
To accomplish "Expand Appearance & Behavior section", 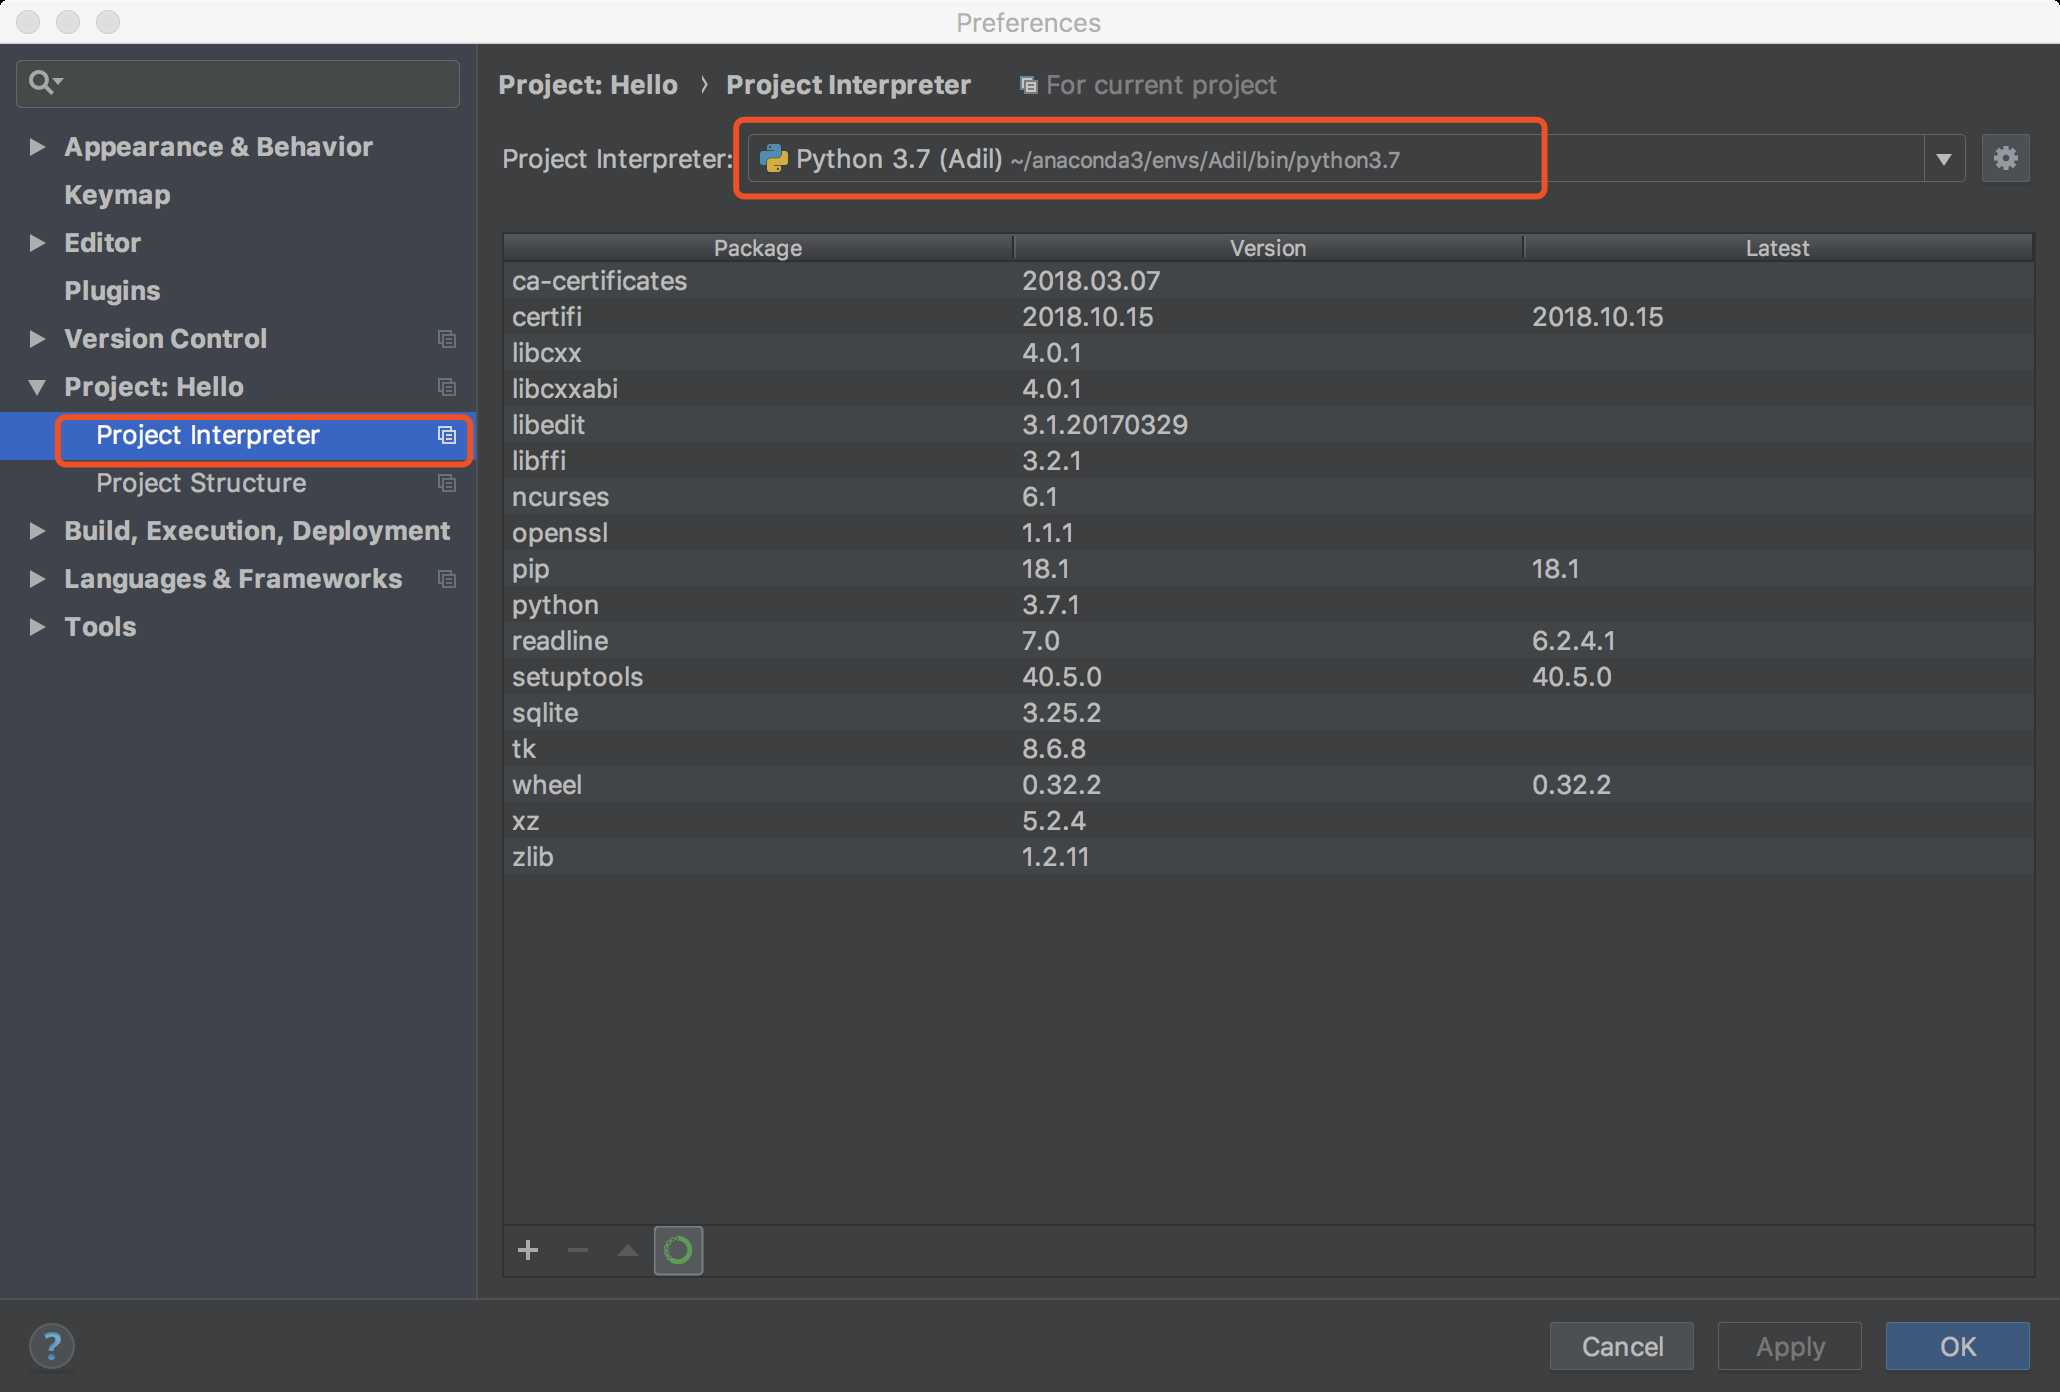I will coord(37,147).
